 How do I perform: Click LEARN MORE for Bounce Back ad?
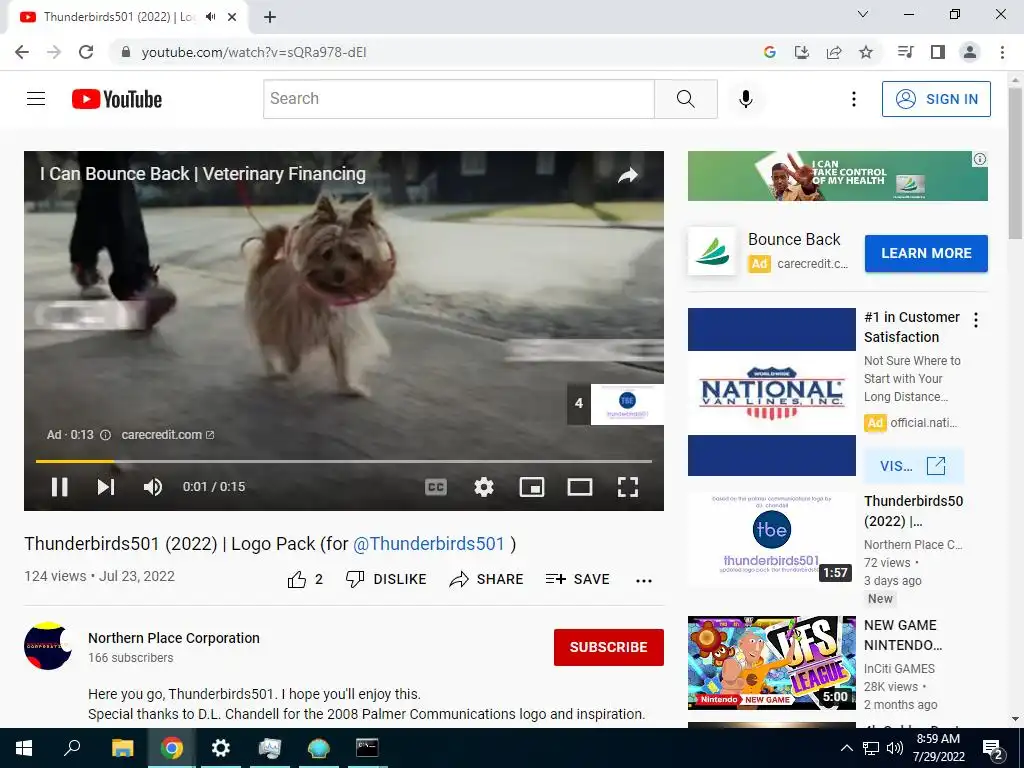tap(926, 253)
